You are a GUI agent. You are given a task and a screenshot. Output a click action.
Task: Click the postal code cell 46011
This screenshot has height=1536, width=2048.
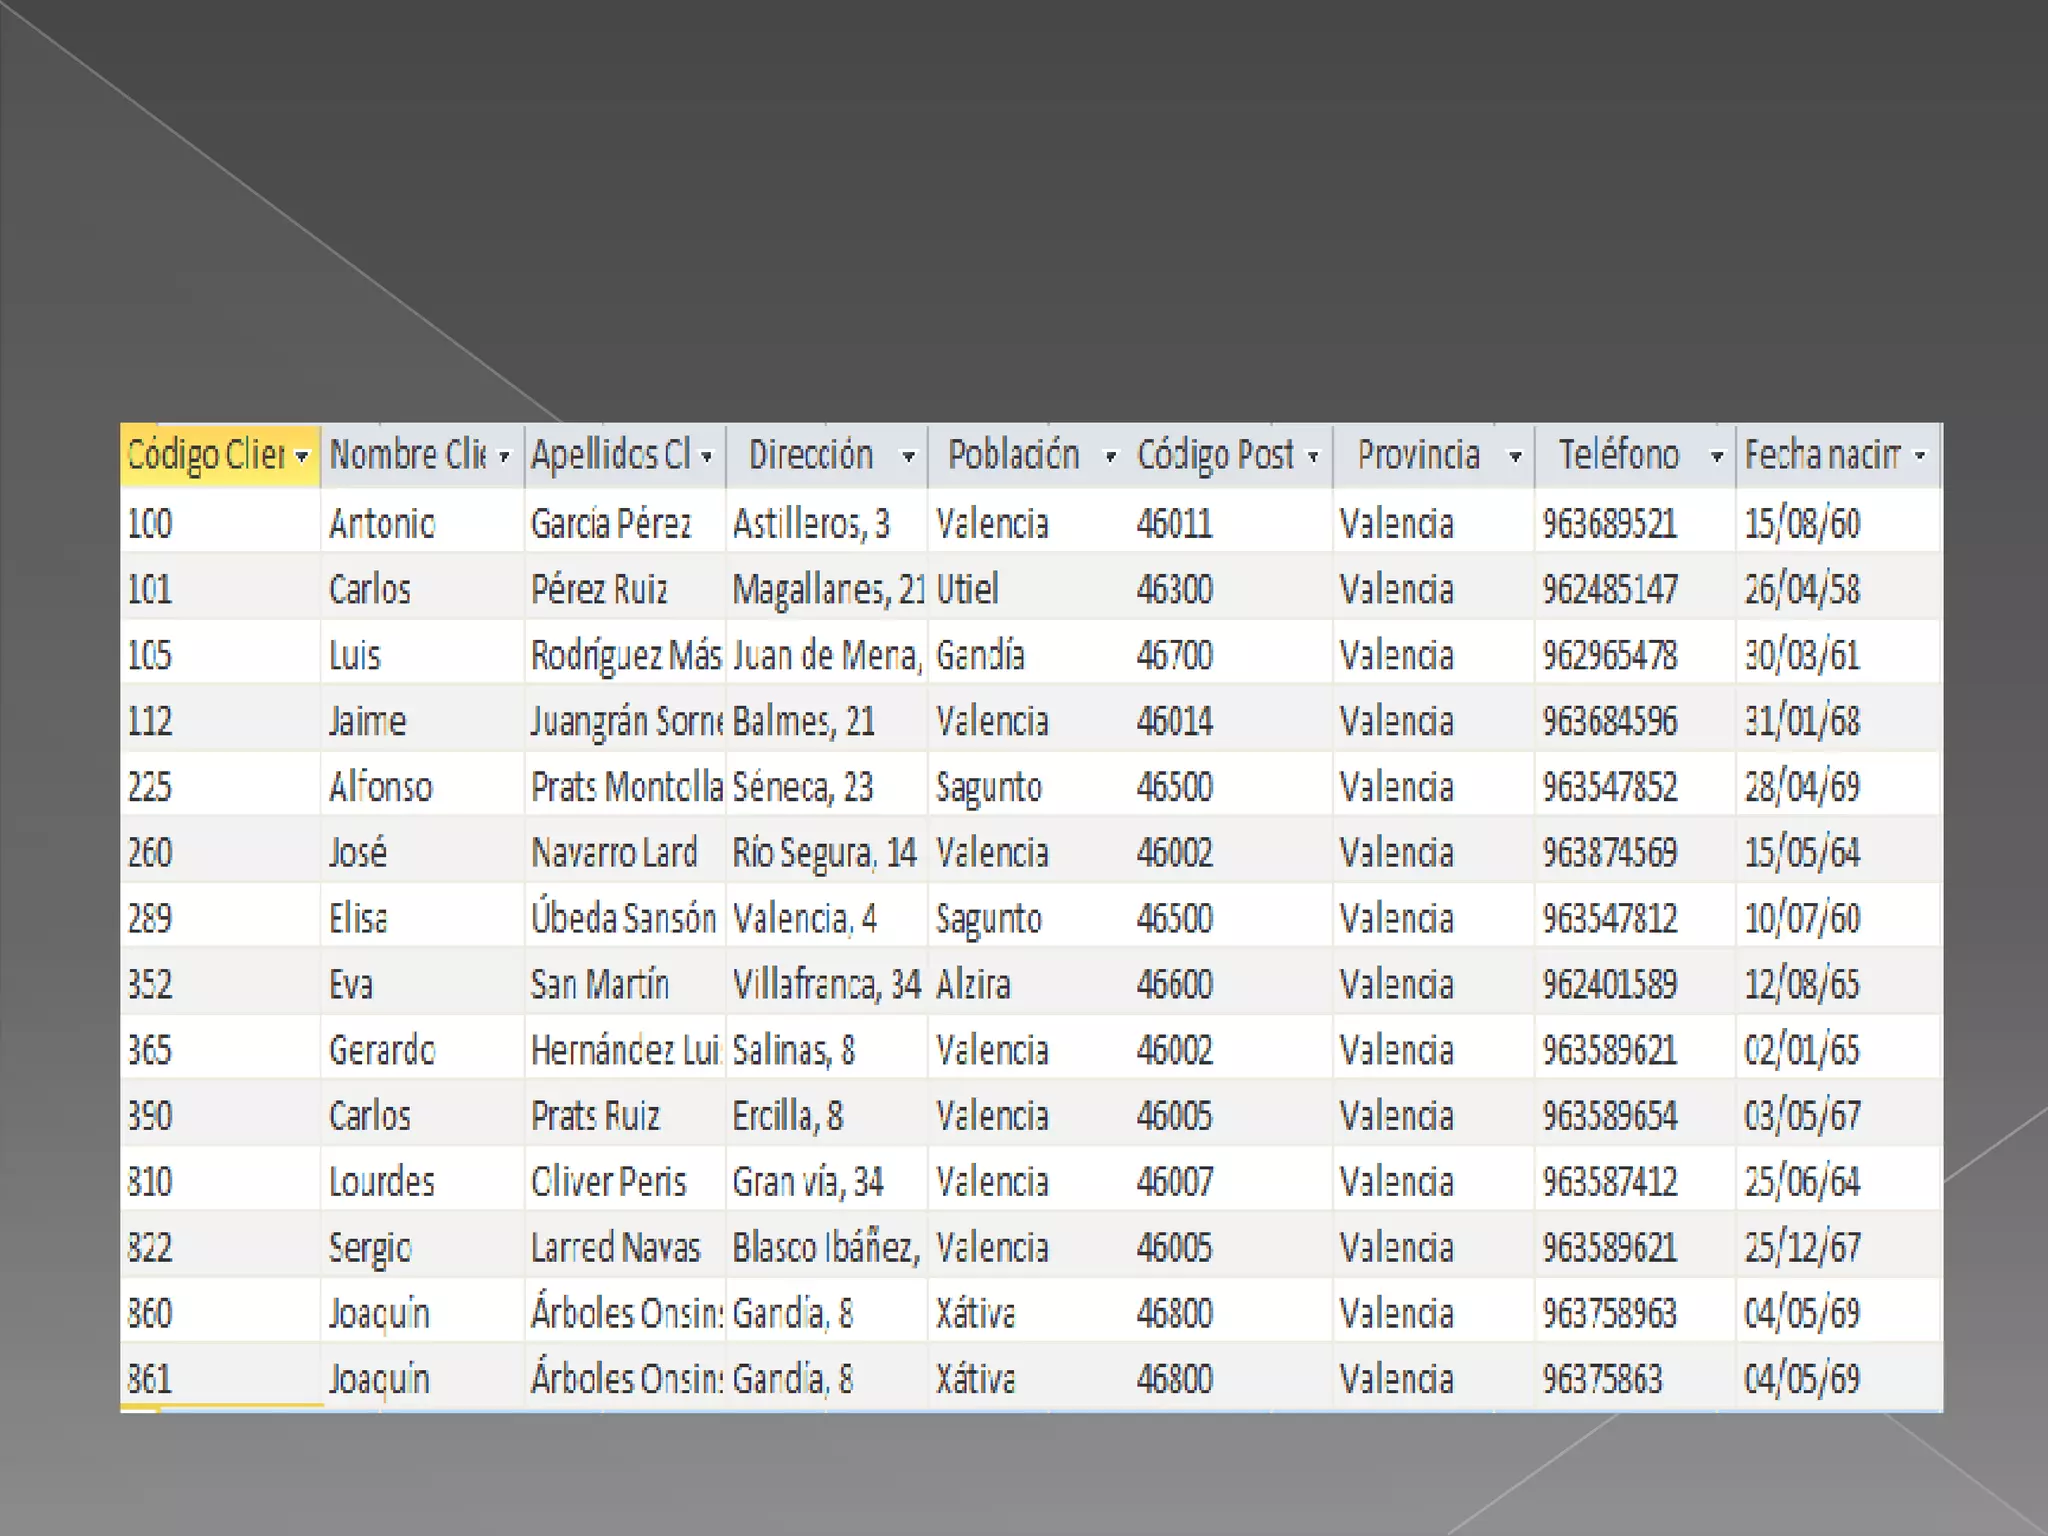(1231, 523)
